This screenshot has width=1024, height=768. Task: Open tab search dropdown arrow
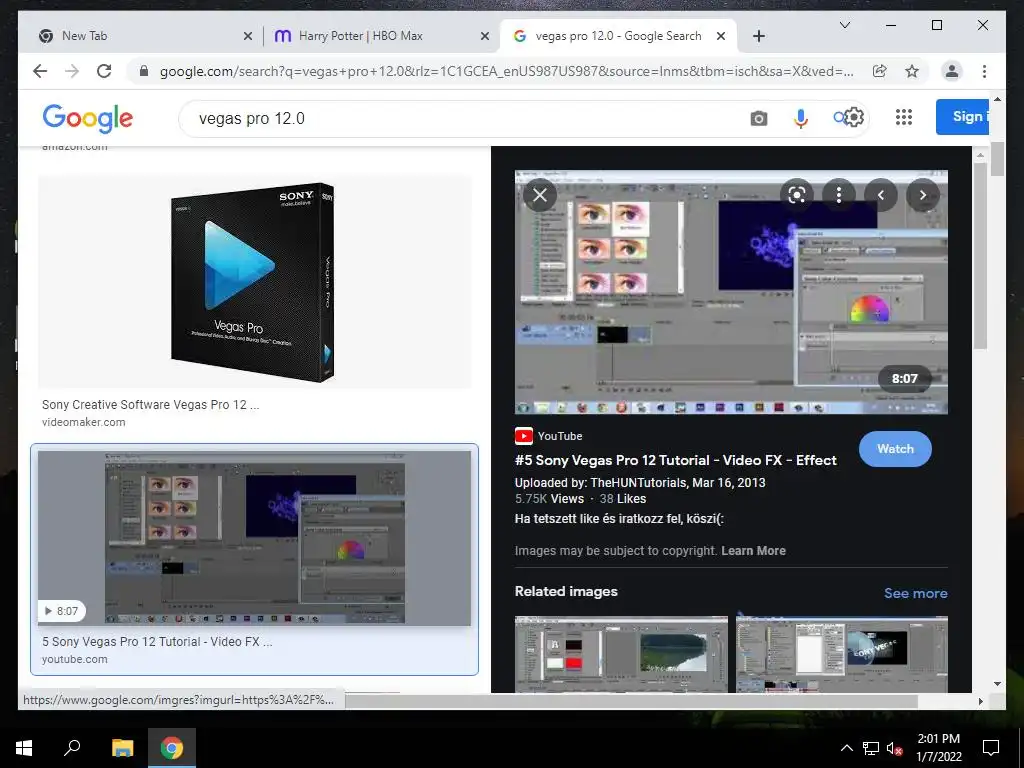(x=844, y=25)
